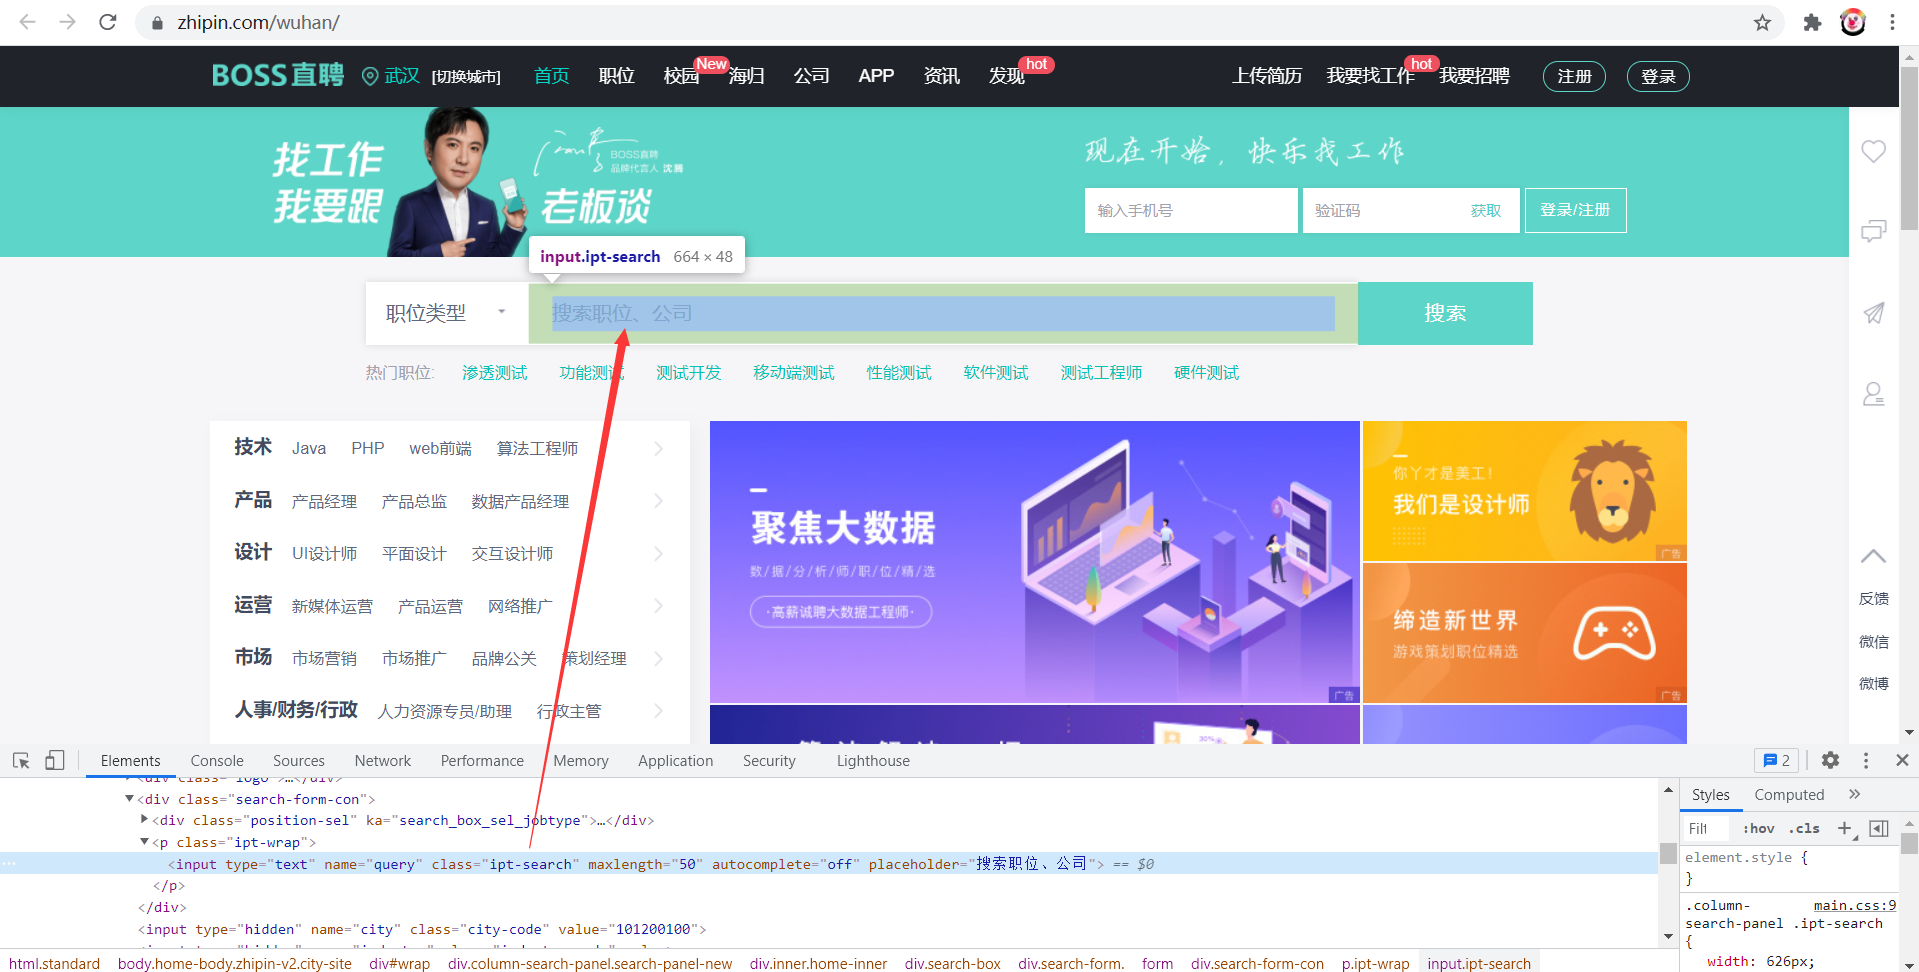The image size is (1919, 972).
Task: Click the 搜索职位、公司 search box
Action: [943, 313]
